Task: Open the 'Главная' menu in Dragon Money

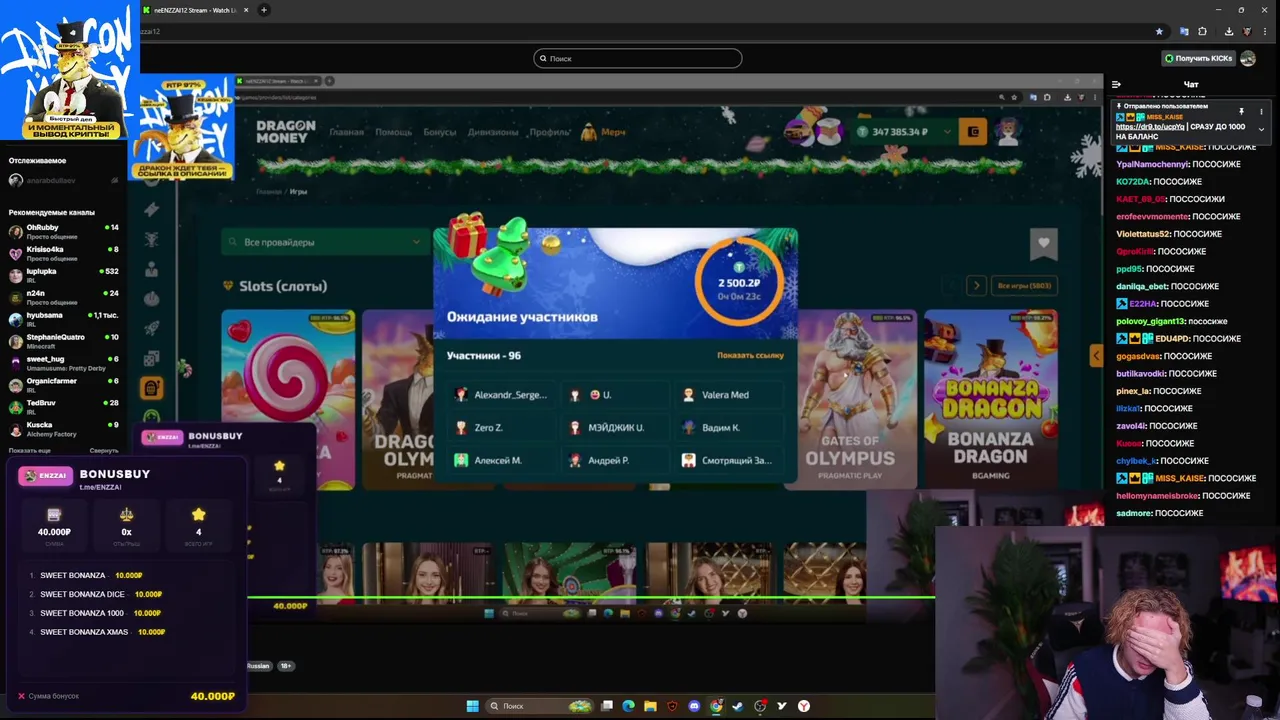Action: (347, 132)
